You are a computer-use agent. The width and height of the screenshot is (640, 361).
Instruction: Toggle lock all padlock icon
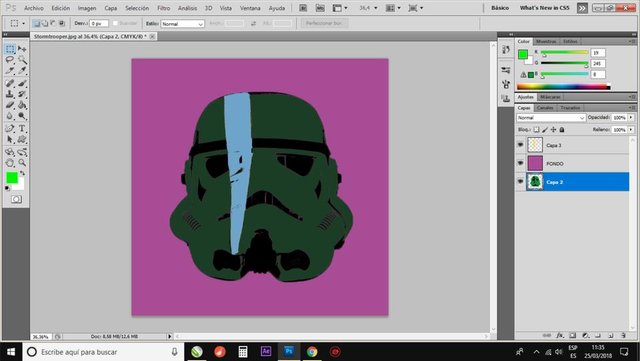(x=562, y=130)
